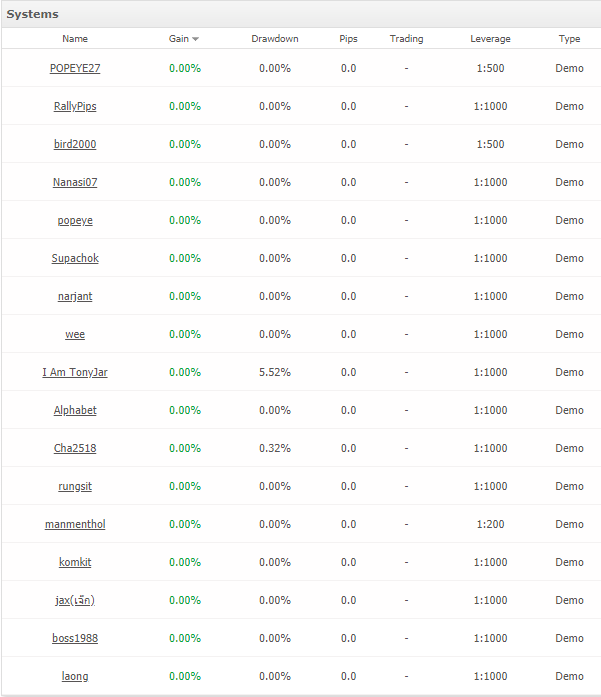This screenshot has height=697, width=601.
Task: Open the Cha2518 system link
Action: click(75, 448)
